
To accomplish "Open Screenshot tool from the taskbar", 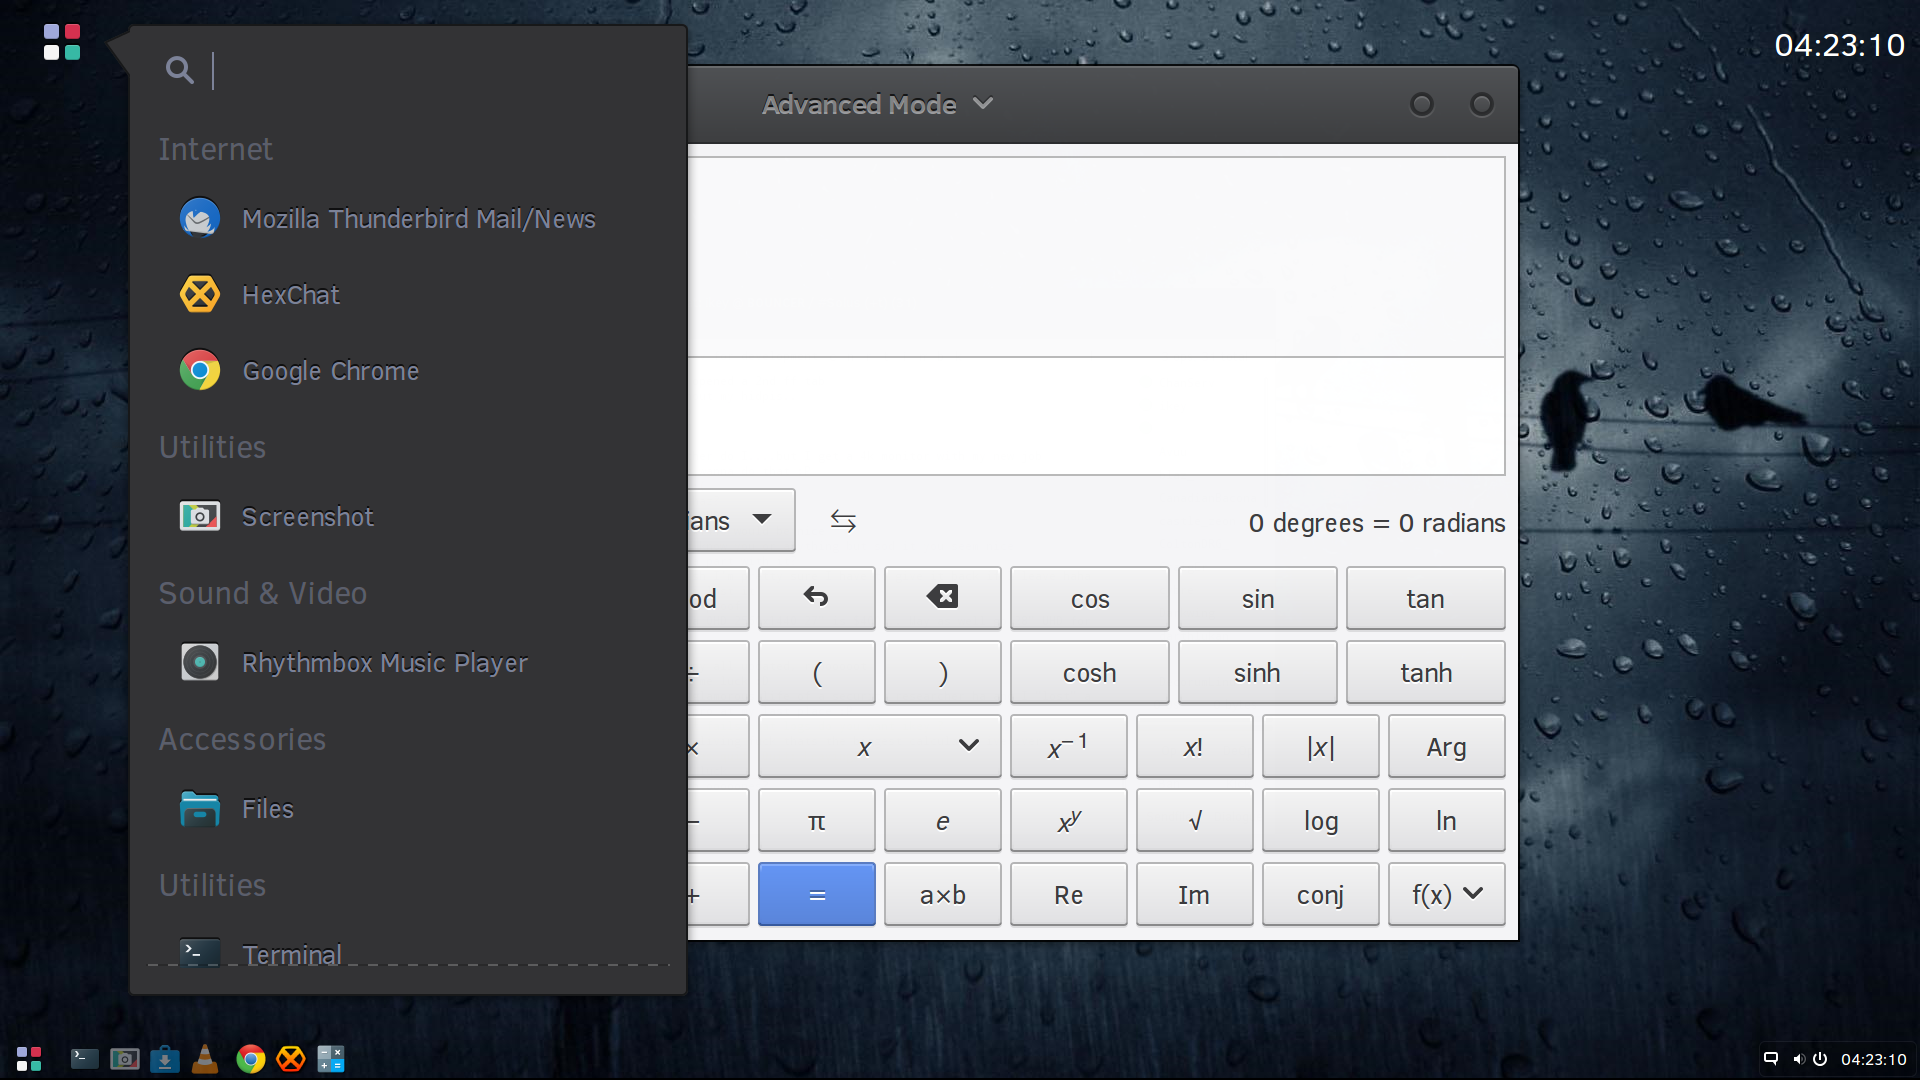I will tap(125, 1059).
